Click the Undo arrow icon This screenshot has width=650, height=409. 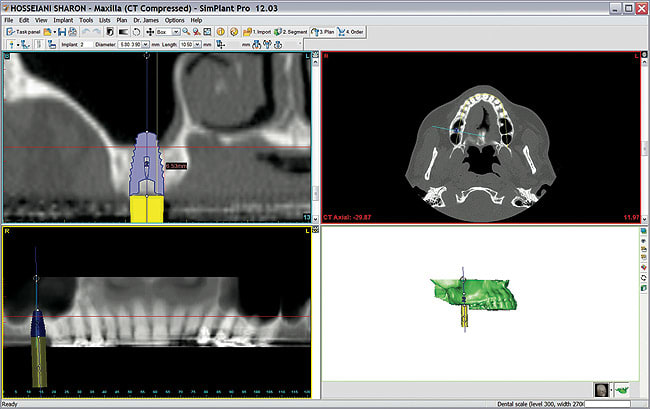click(x=85, y=32)
